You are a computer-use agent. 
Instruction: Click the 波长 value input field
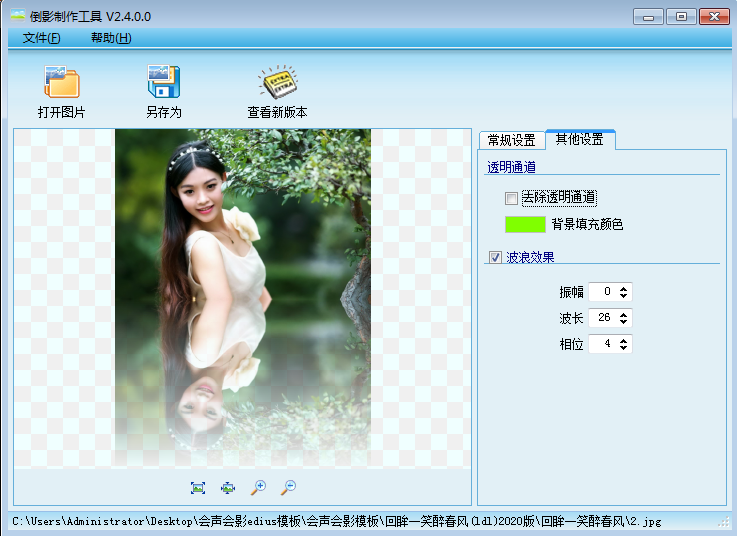click(x=603, y=318)
